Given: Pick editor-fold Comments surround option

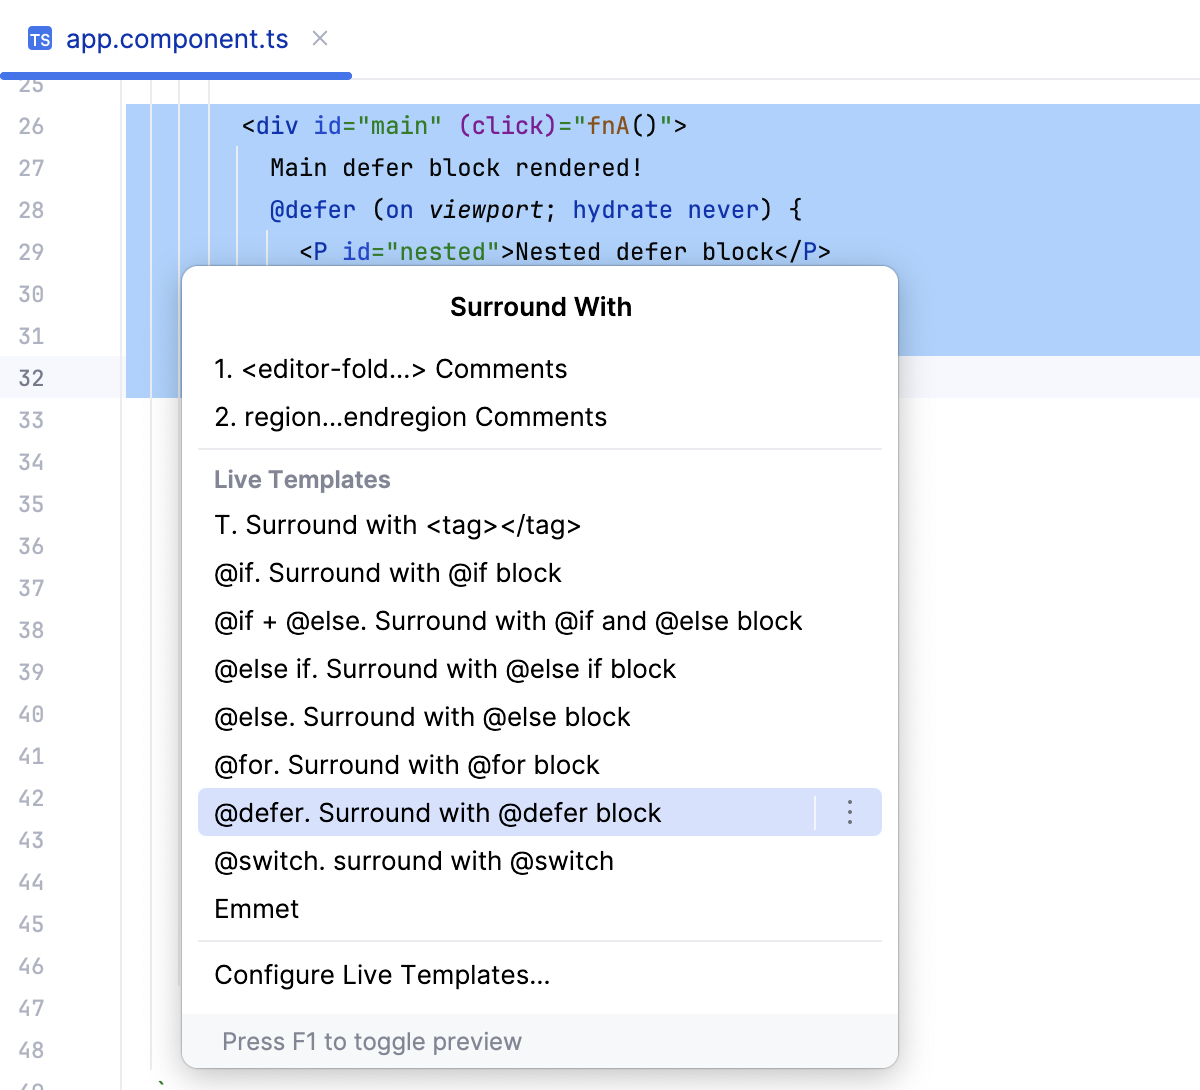Looking at the screenshot, I should [391, 368].
